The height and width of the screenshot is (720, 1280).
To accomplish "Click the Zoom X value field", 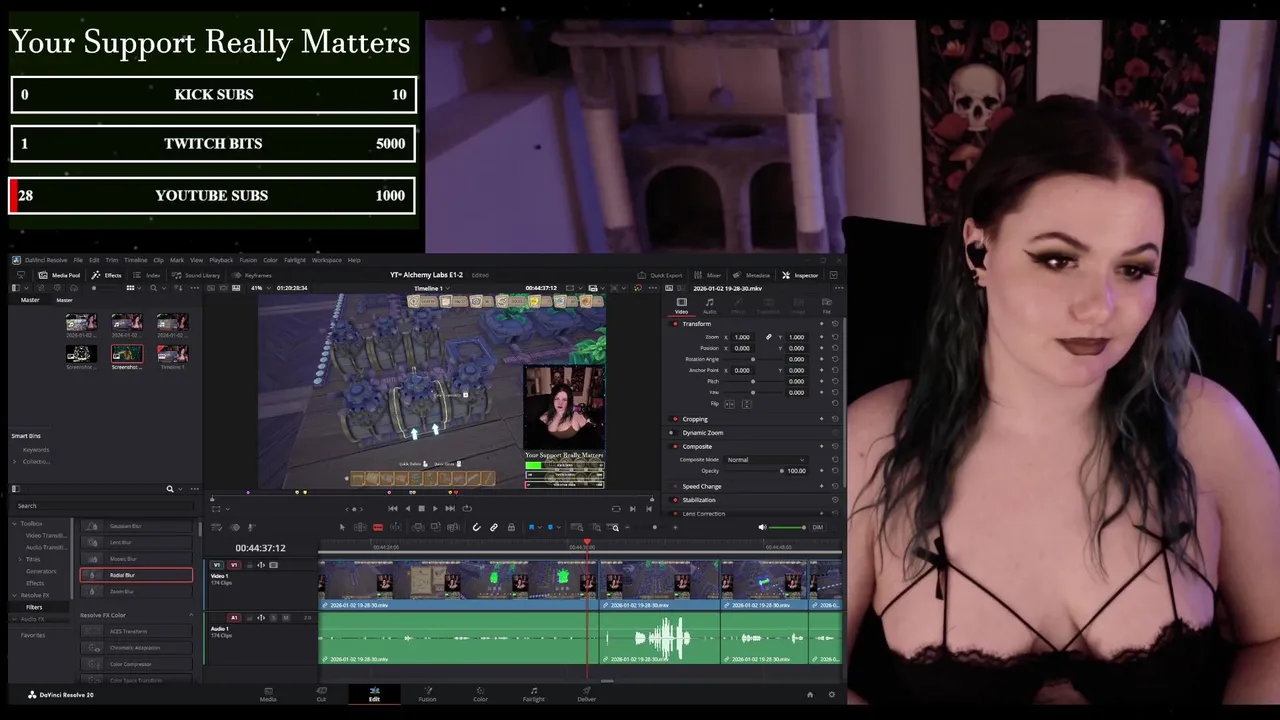I will [x=742, y=337].
